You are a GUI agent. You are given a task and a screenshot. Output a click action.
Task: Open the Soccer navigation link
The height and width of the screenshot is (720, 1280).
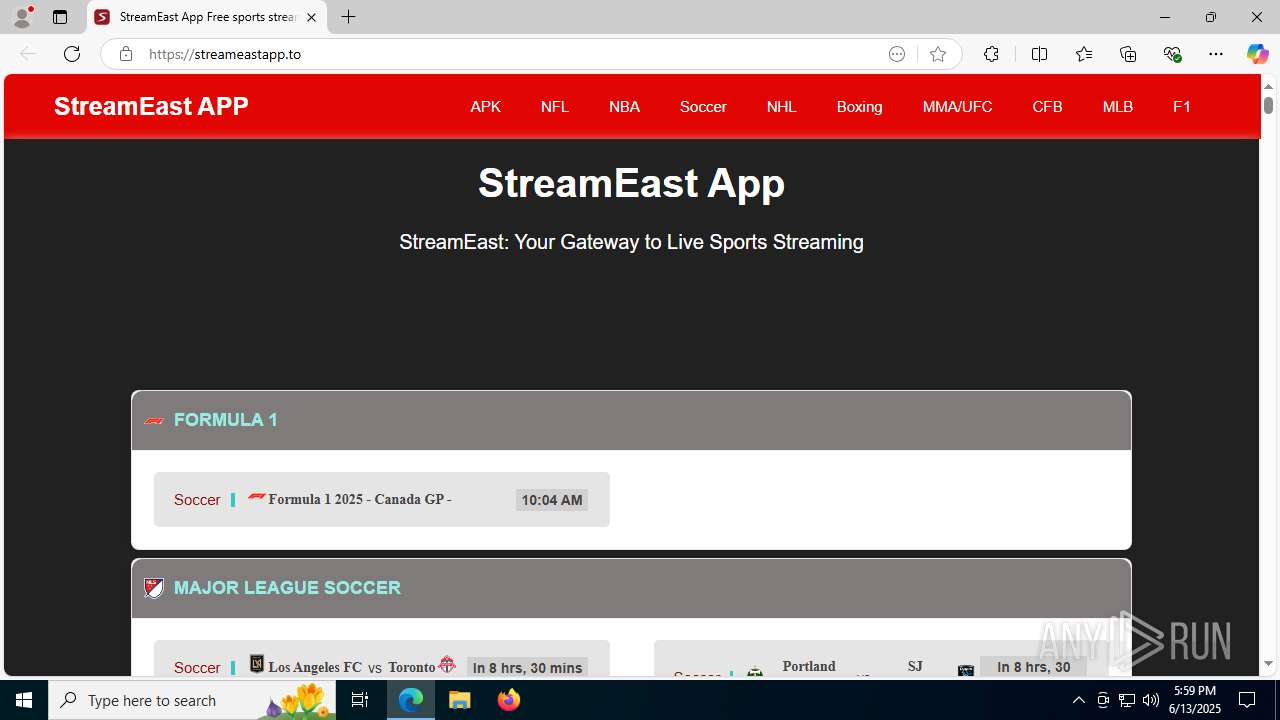click(x=703, y=106)
